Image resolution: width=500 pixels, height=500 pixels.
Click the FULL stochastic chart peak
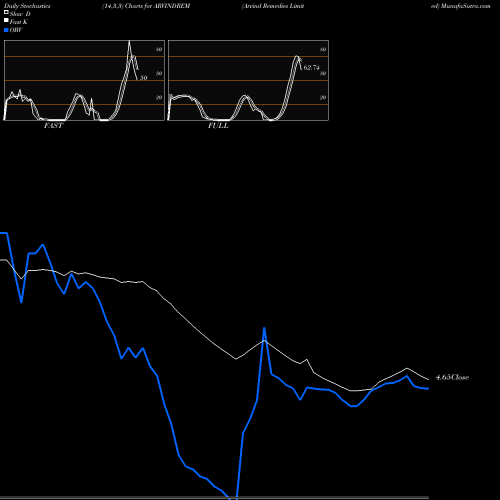click(x=297, y=56)
